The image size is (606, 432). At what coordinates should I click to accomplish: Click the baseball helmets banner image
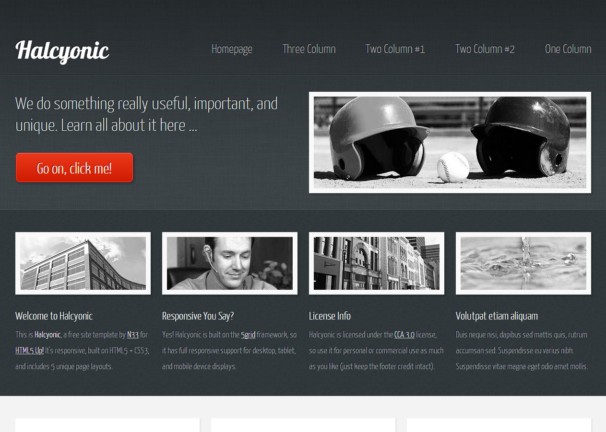(x=449, y=141)
